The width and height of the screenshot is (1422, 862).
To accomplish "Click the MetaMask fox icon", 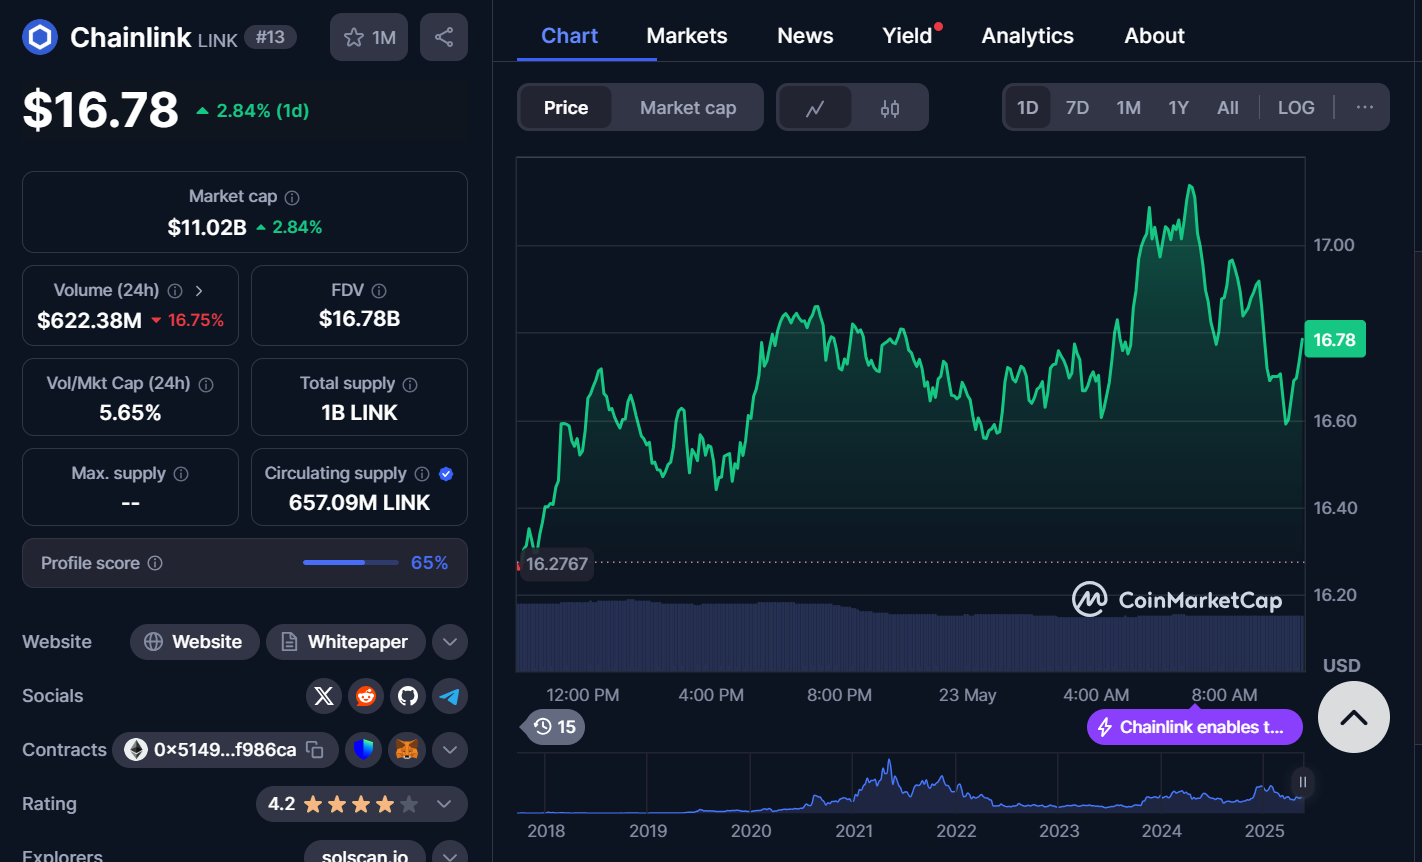I will 406,749.
